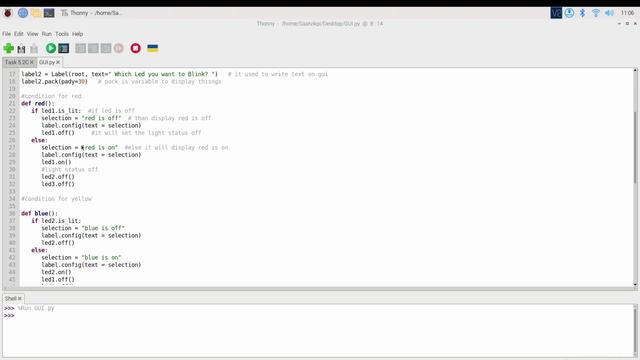
Task: Click the 'def blue():' line
Action: point(39,213)
